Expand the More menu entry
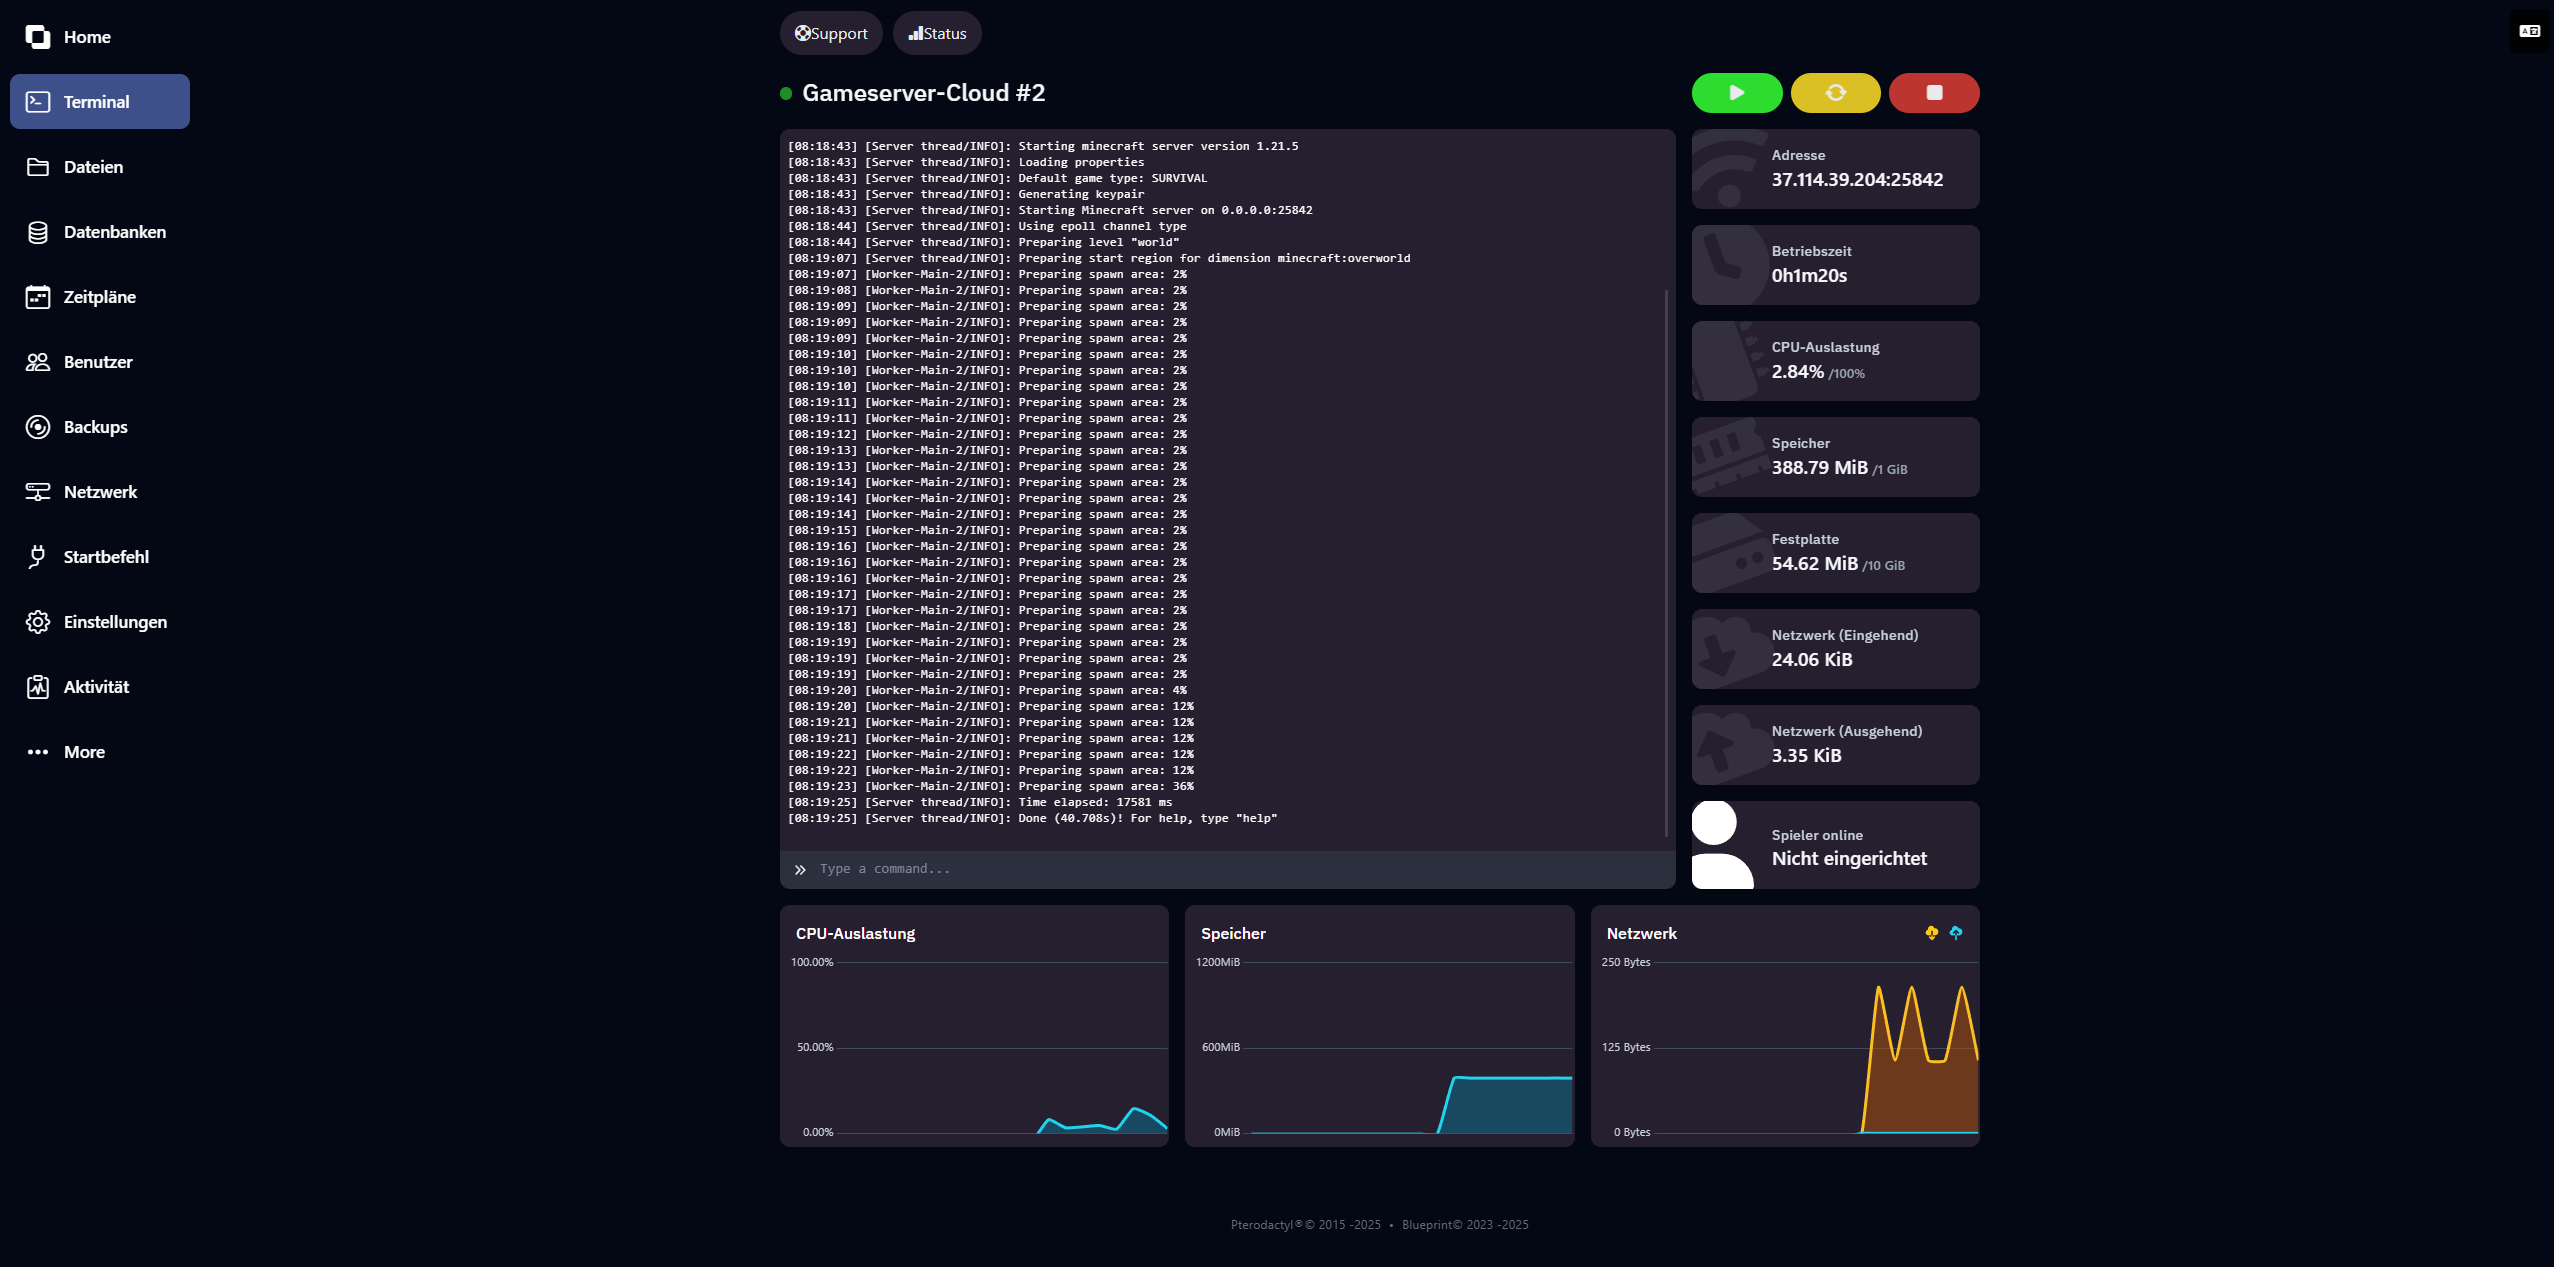This screenshot has width=2554, height=1267. point(84,752)
